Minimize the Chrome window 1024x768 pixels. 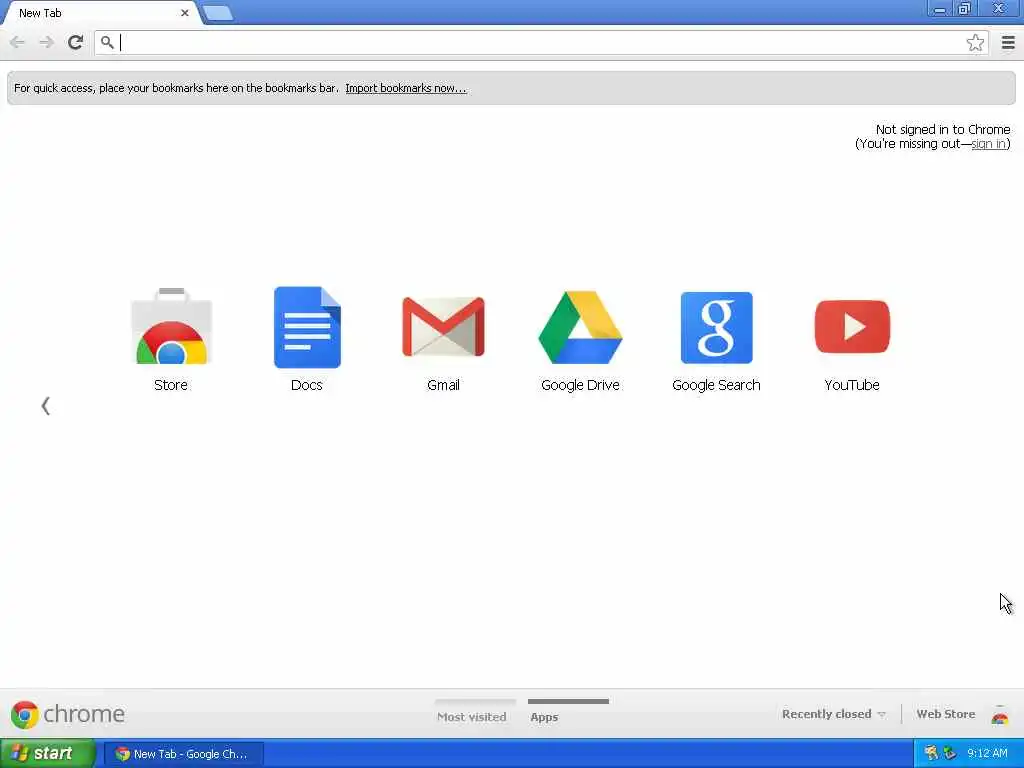pyautogui.click(x=940, y=9)
